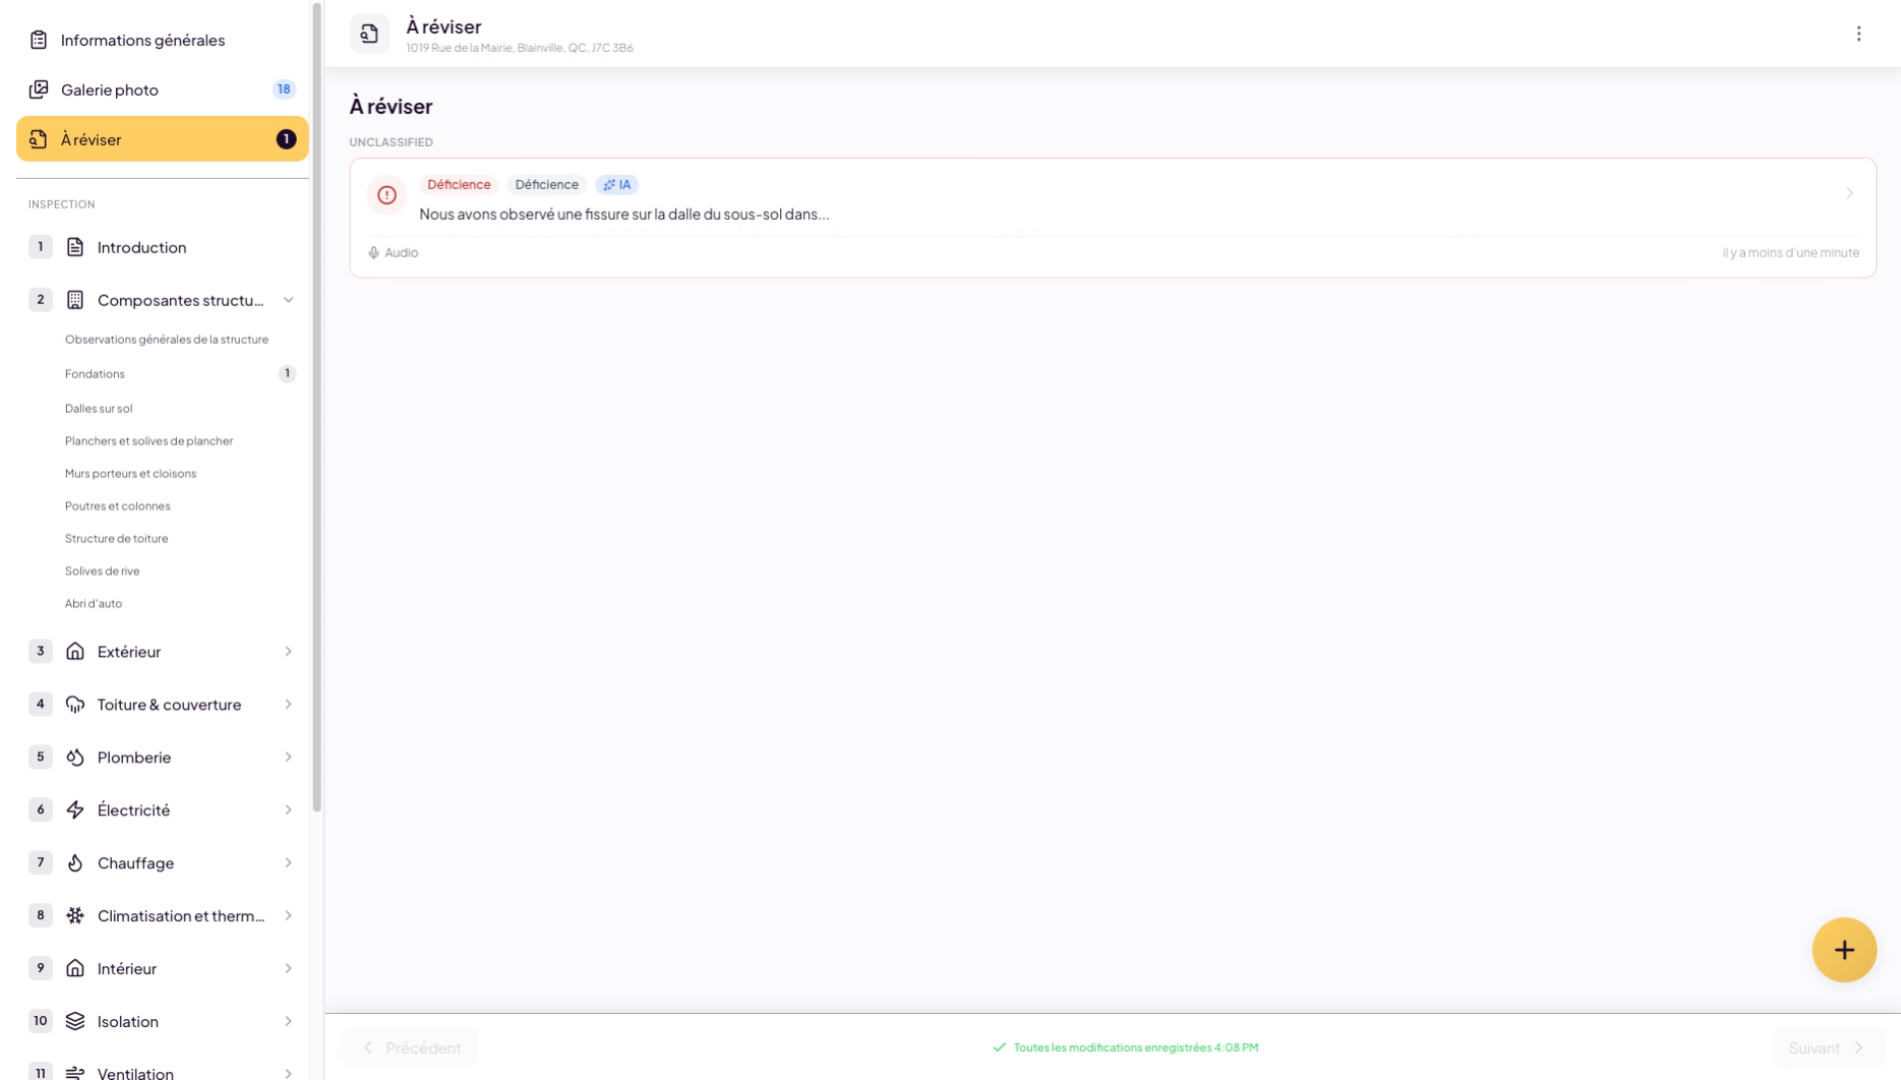The image size is (1901, 1080).
Task: Open the deficiency card chevron arrow
Action: point(1849,194)
